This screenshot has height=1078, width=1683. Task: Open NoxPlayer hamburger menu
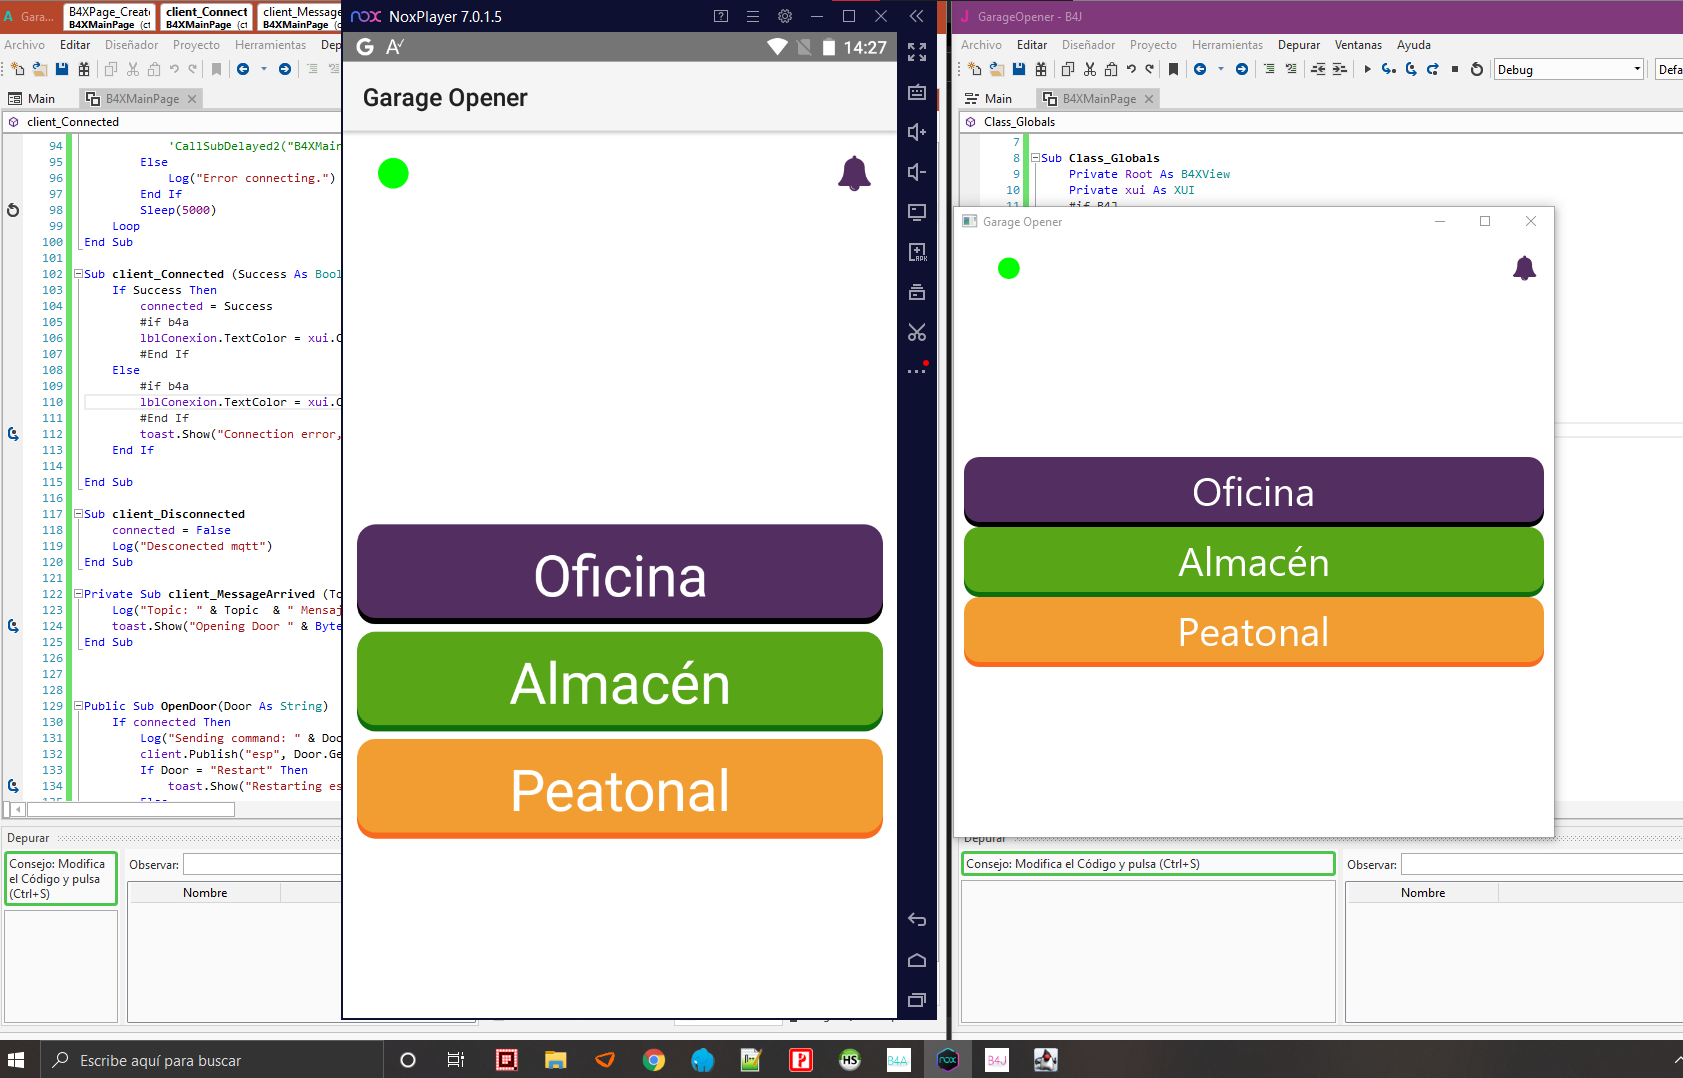click(x=753, y=16)
